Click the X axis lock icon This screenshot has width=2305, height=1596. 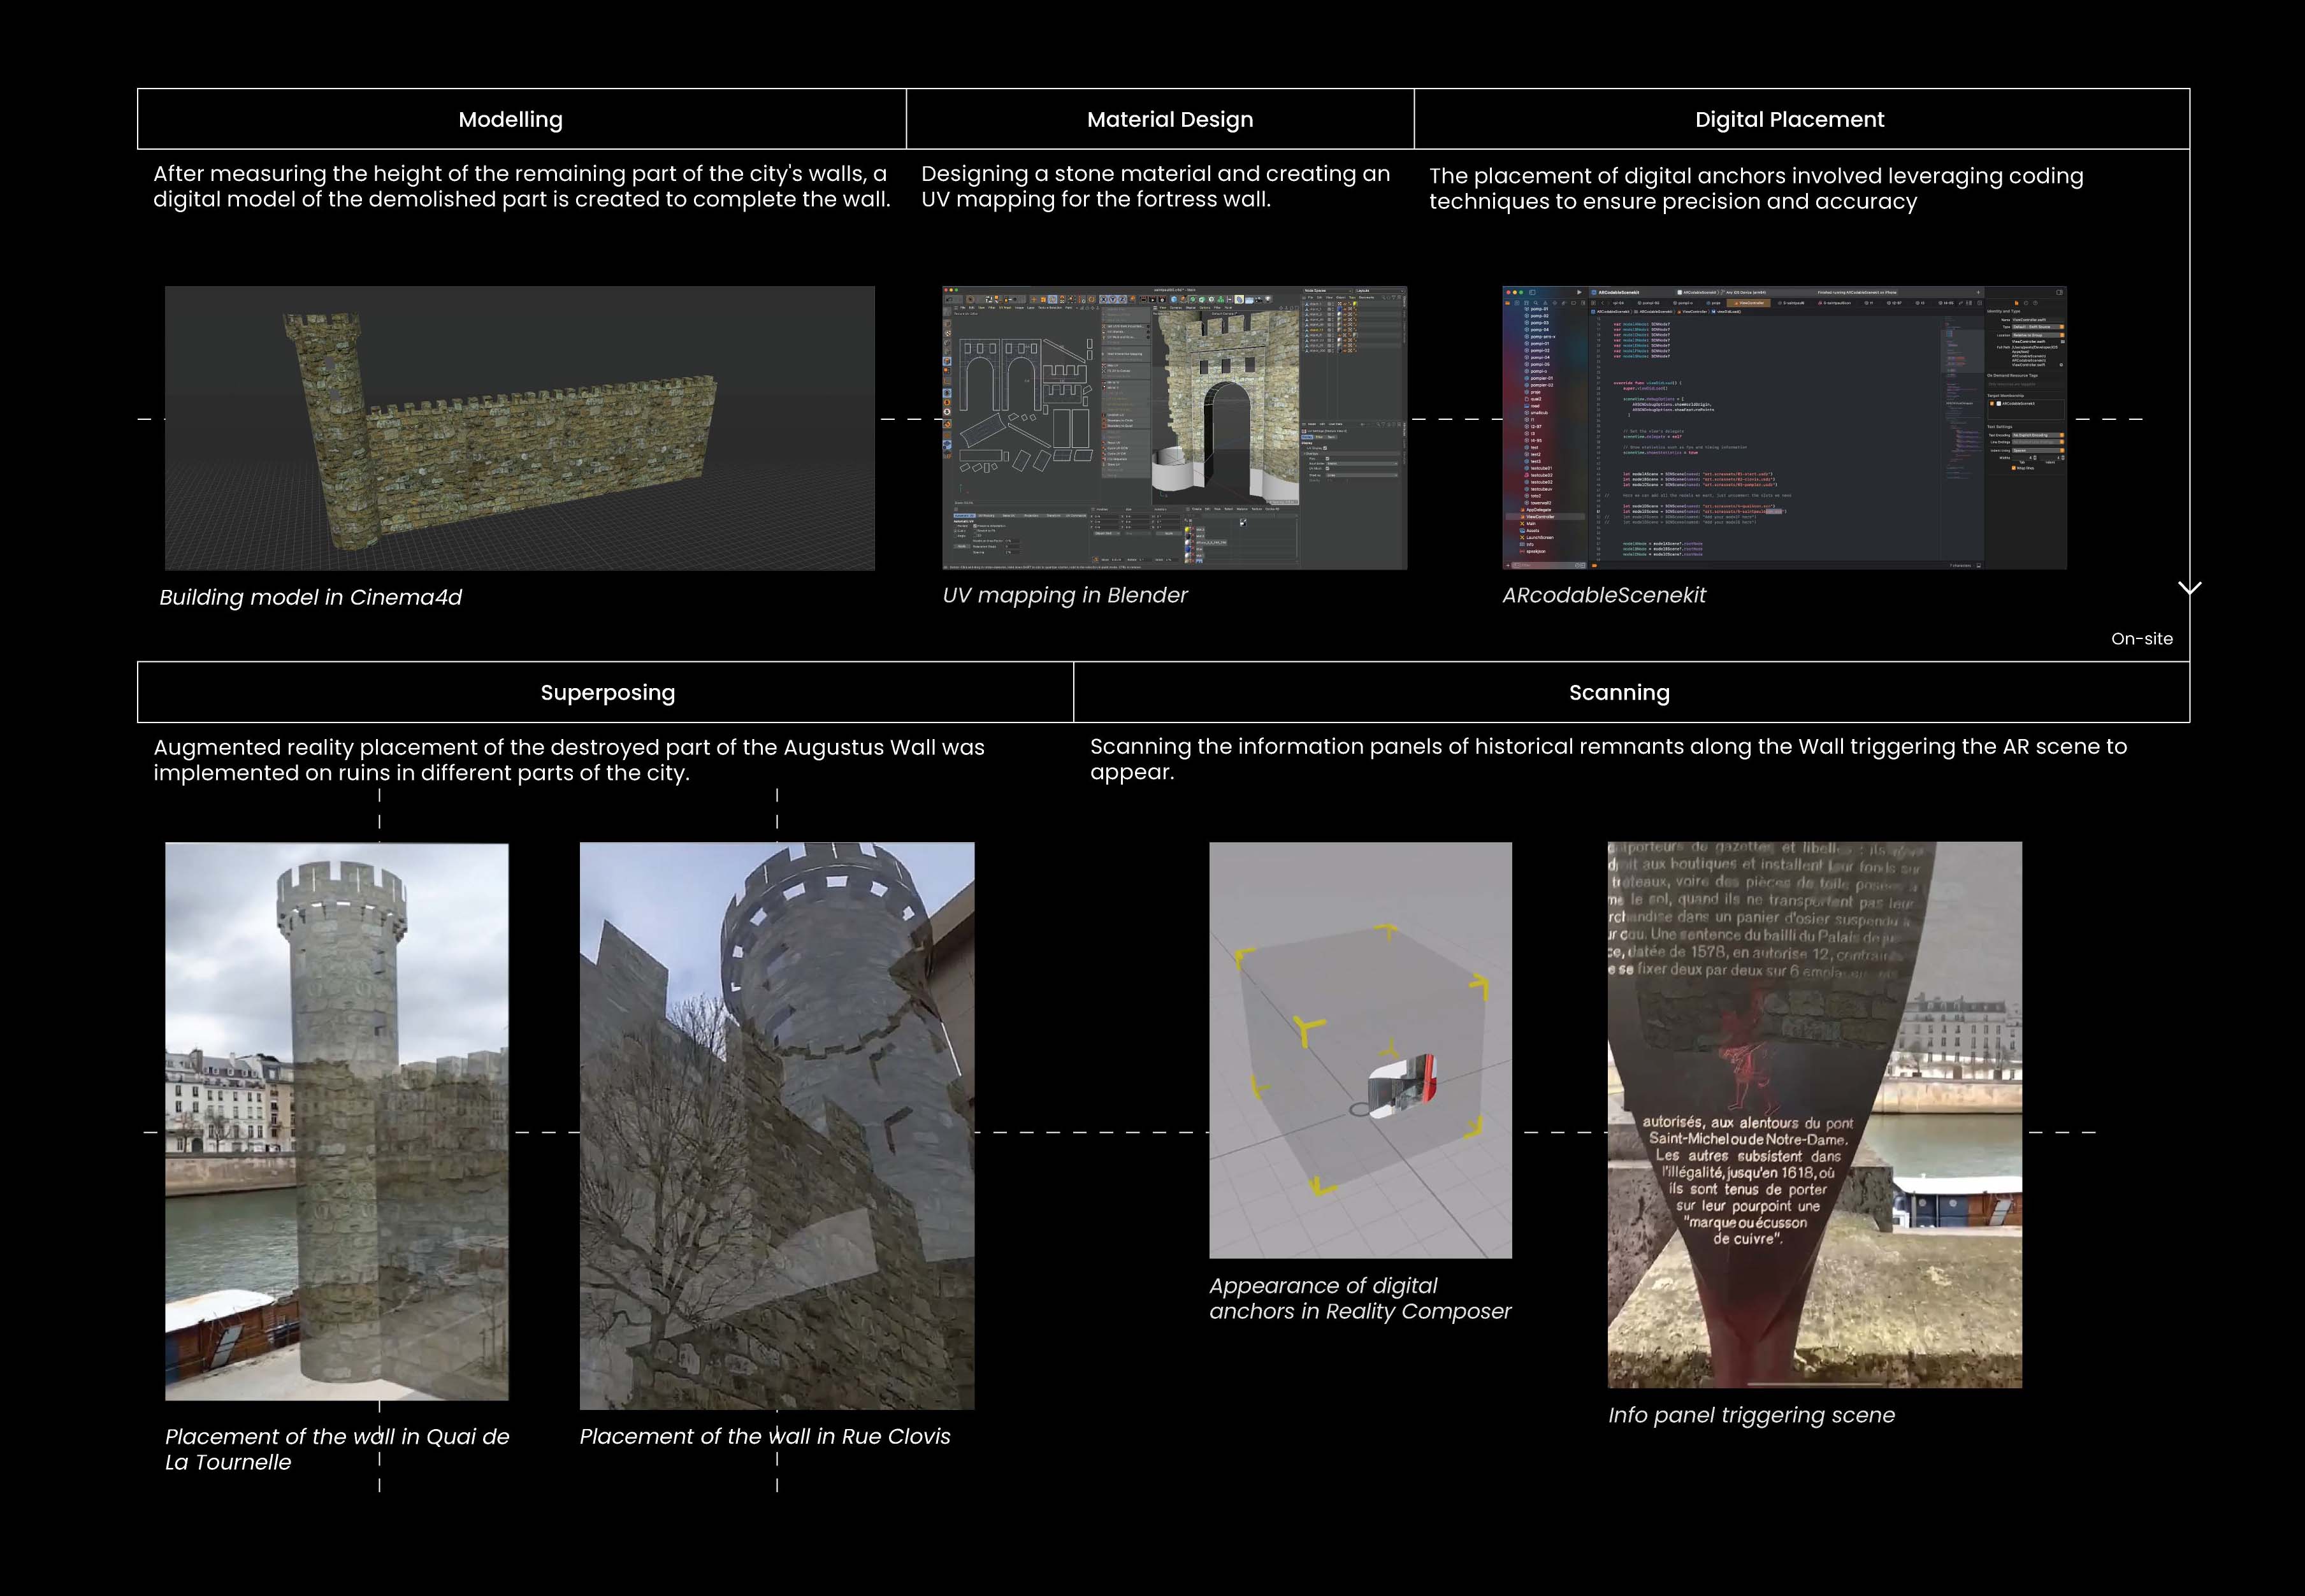[1103, 300]
